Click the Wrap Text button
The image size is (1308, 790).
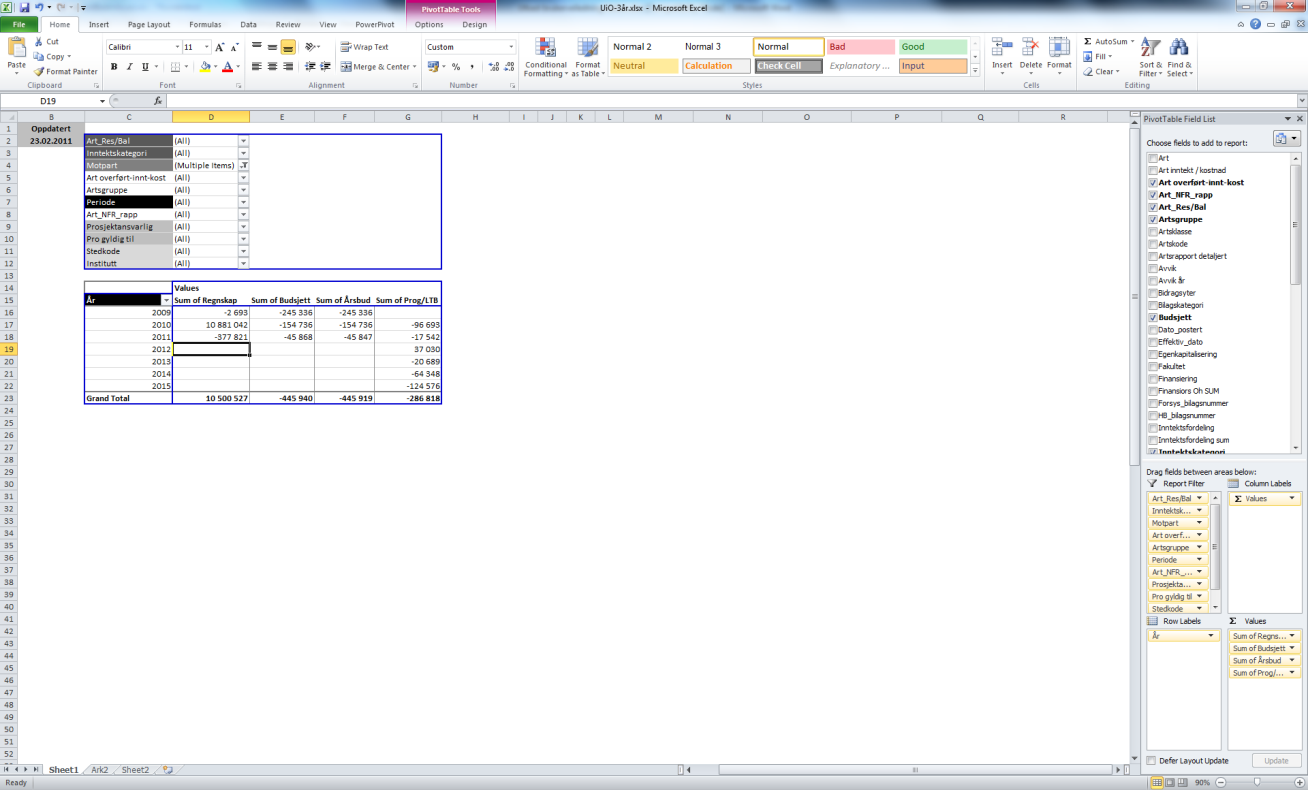364,47
